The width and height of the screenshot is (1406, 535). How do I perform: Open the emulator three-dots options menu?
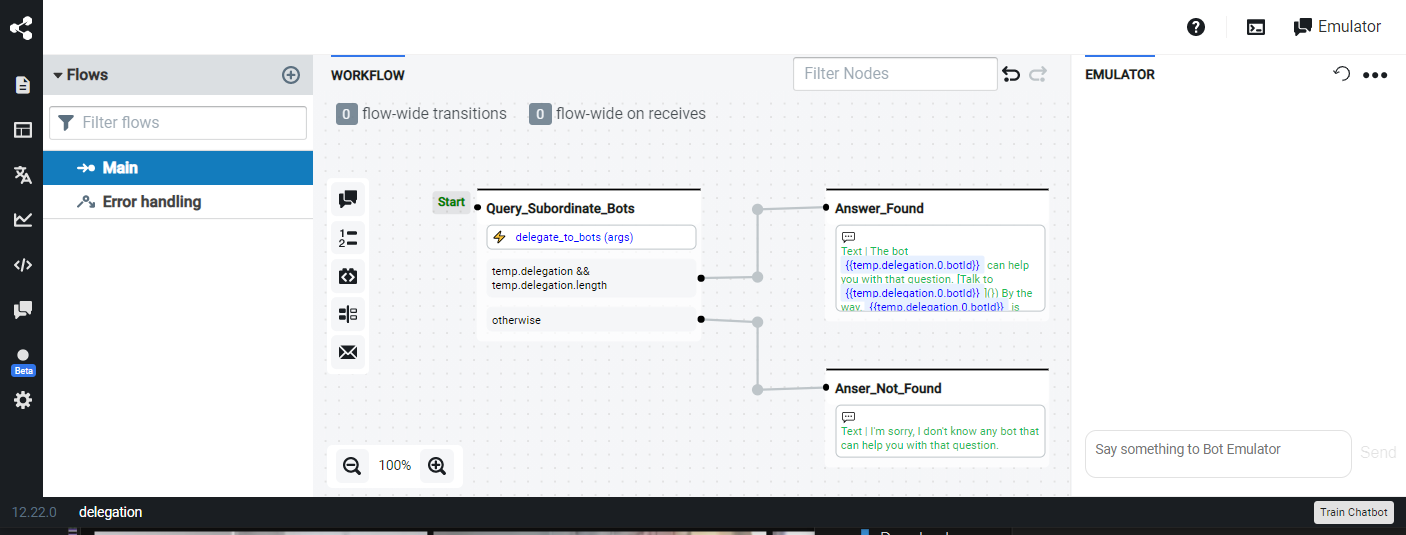point(1375,75)
